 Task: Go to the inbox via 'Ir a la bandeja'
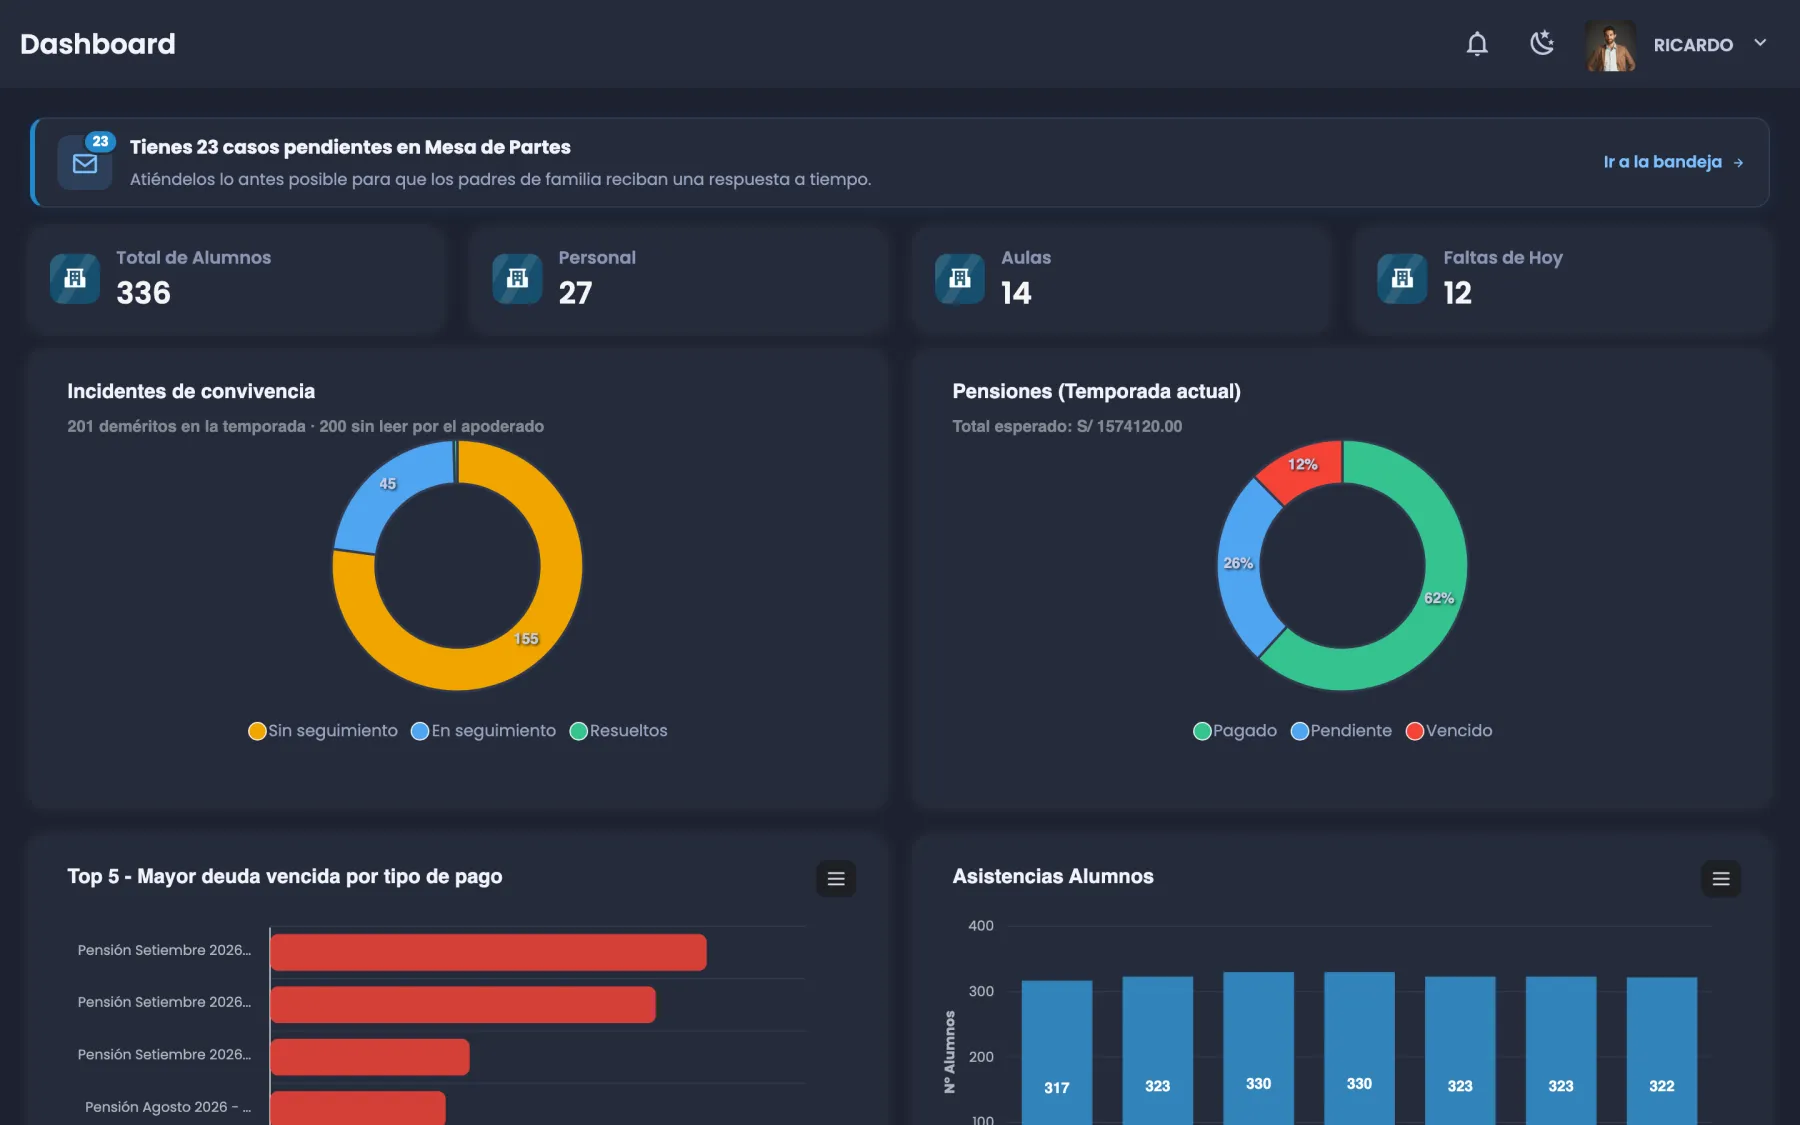pos(1673,162)
